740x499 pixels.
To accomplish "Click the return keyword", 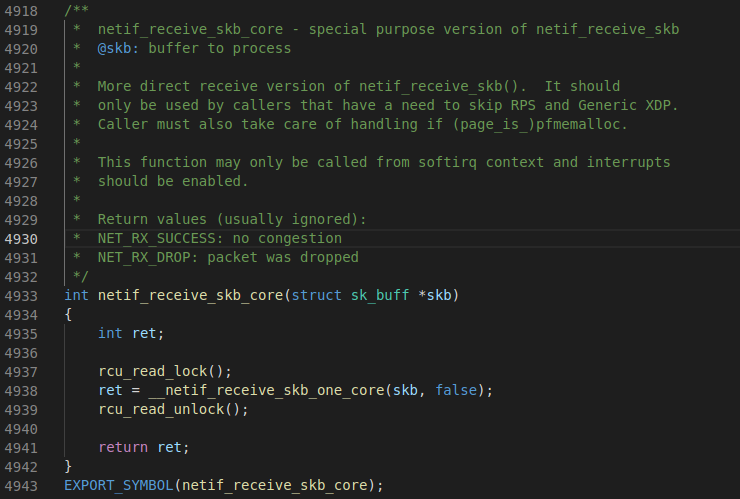I will click(123, 447).
